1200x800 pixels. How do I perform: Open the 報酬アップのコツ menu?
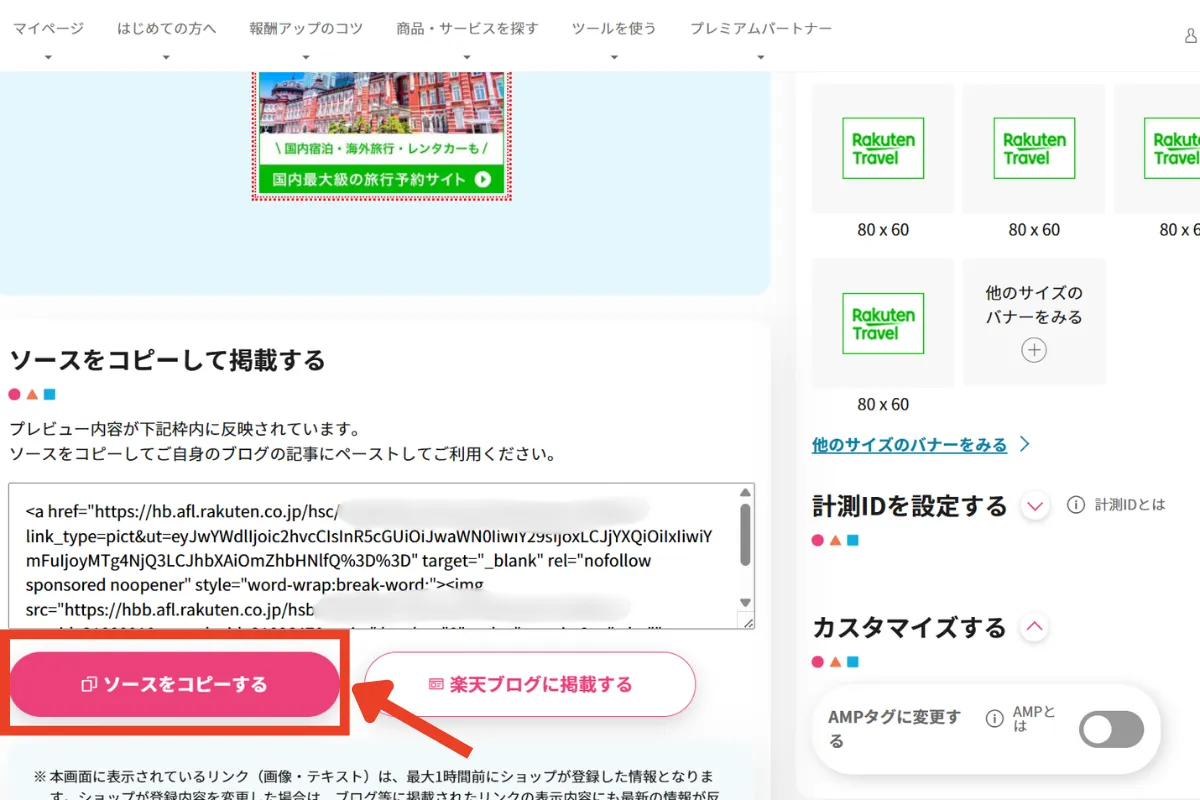click(x=306, y=28)
